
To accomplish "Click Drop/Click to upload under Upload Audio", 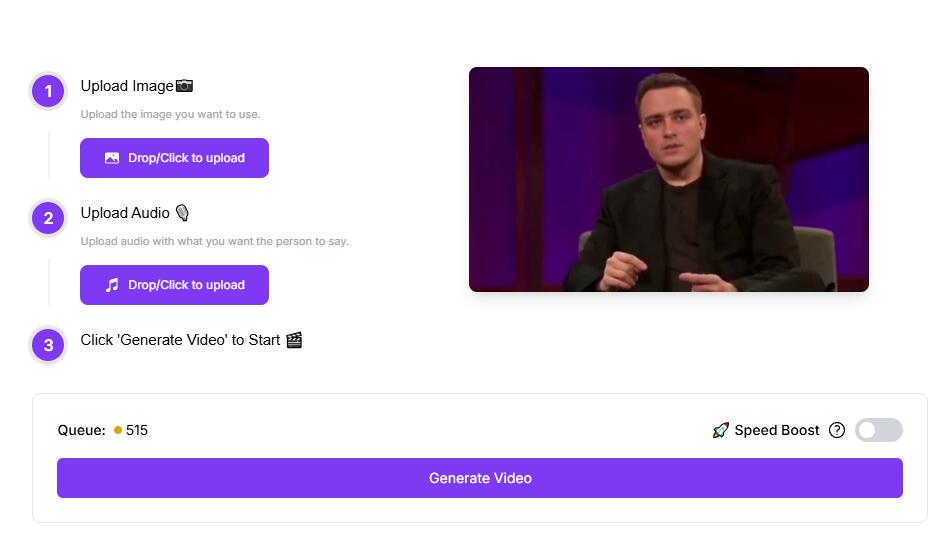I will (x=175, y=285).
